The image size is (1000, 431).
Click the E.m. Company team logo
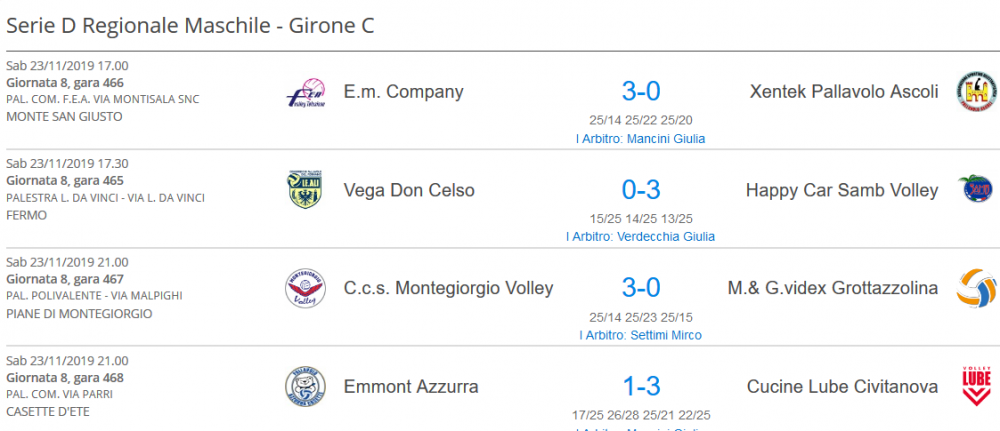(305, 93)
